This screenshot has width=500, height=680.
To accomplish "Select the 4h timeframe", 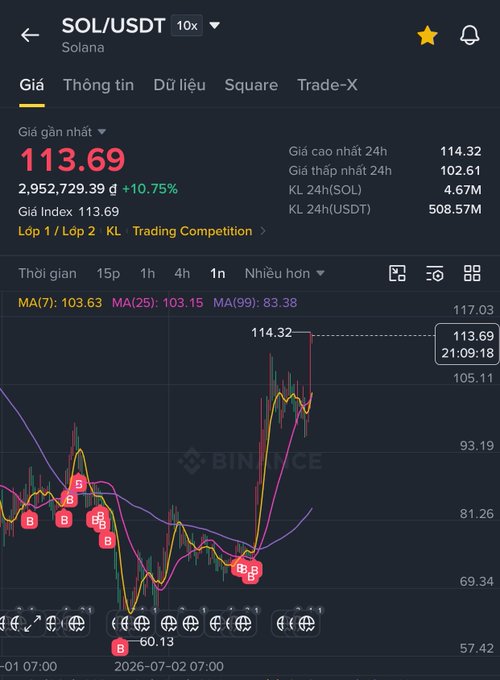I will 182,274.
